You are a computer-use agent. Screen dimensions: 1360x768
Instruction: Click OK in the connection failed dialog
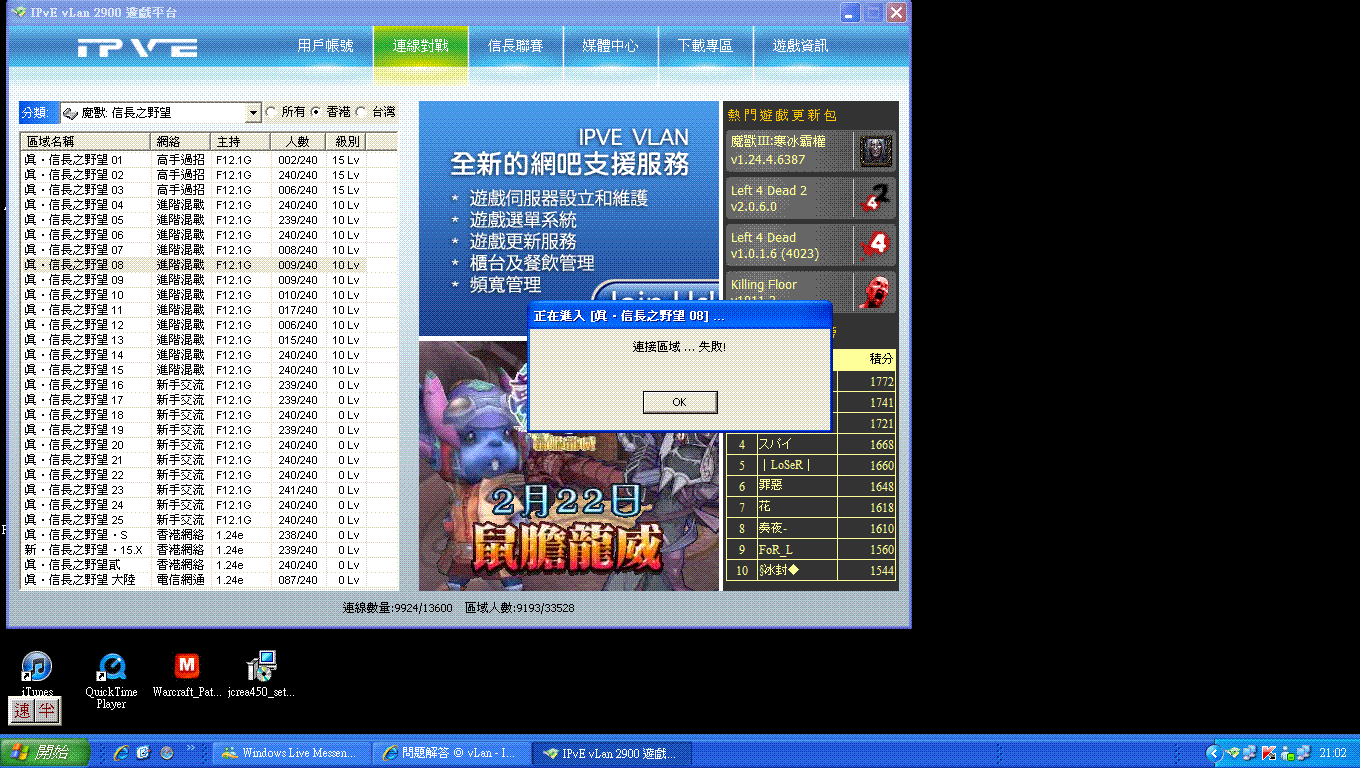tap(680, 402)
